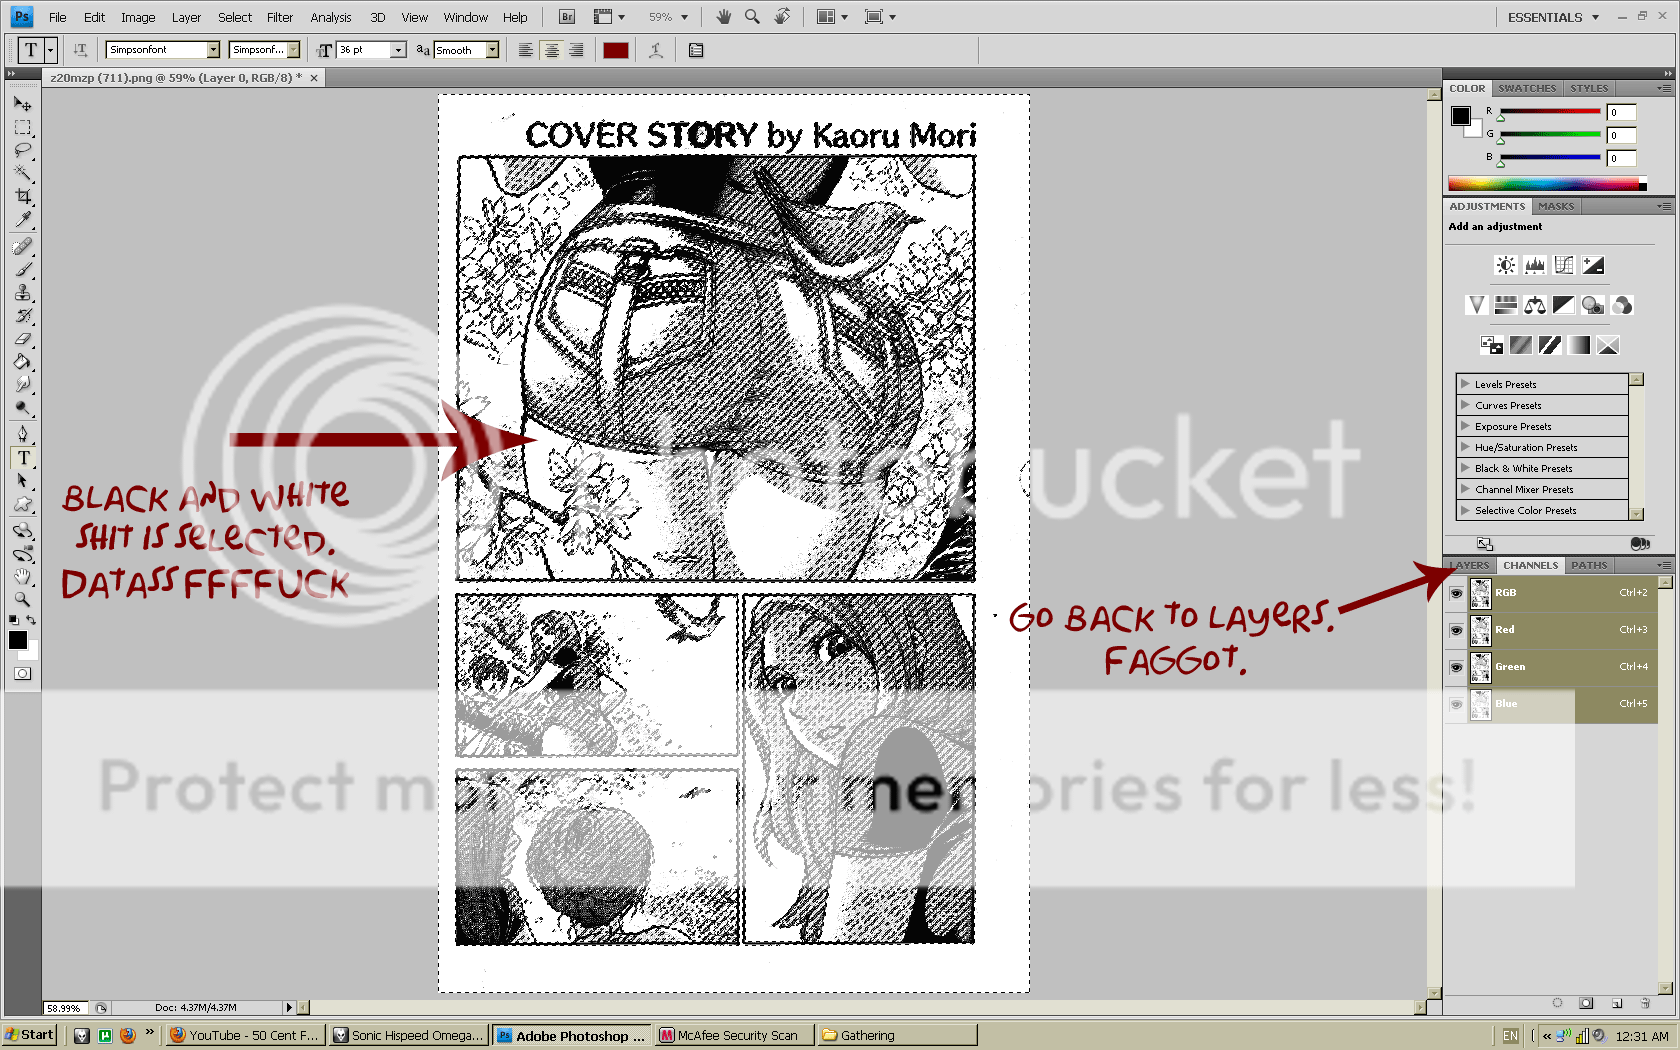Viewport: 1680px width, 1050px height.
Task: Select the Eyedropper tool
Action: coord(23,220)
